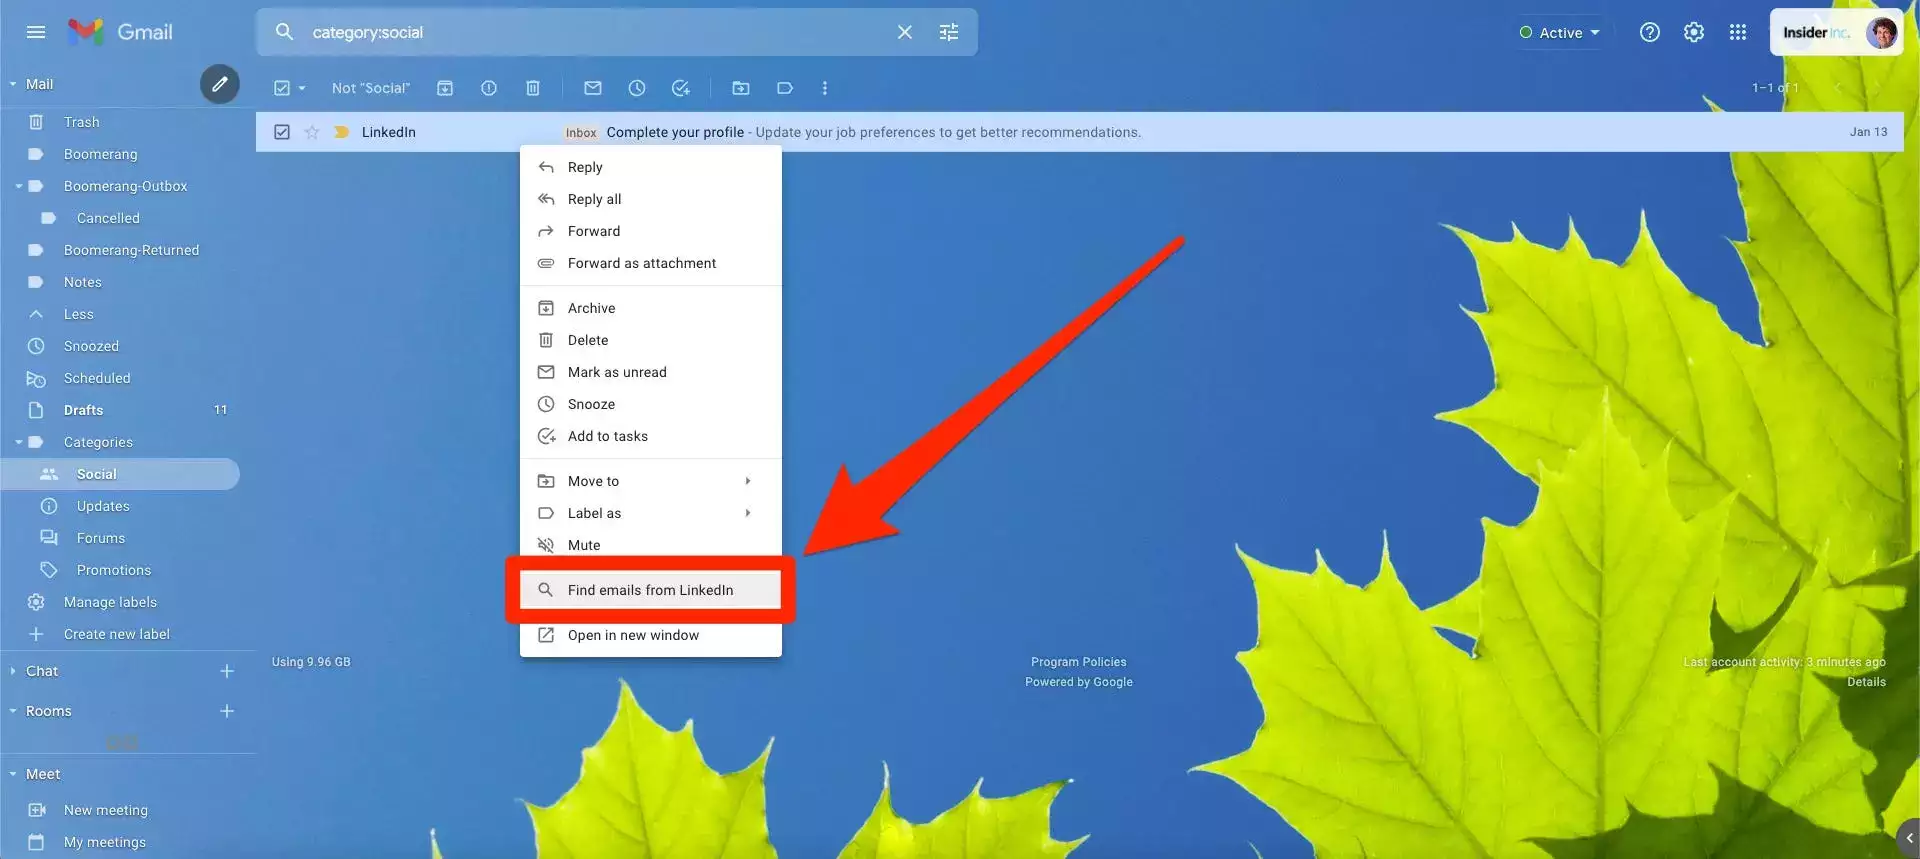This screenshot has width=1920, height=859.
Task: Expand the Chat section
Action: [13, 671]
